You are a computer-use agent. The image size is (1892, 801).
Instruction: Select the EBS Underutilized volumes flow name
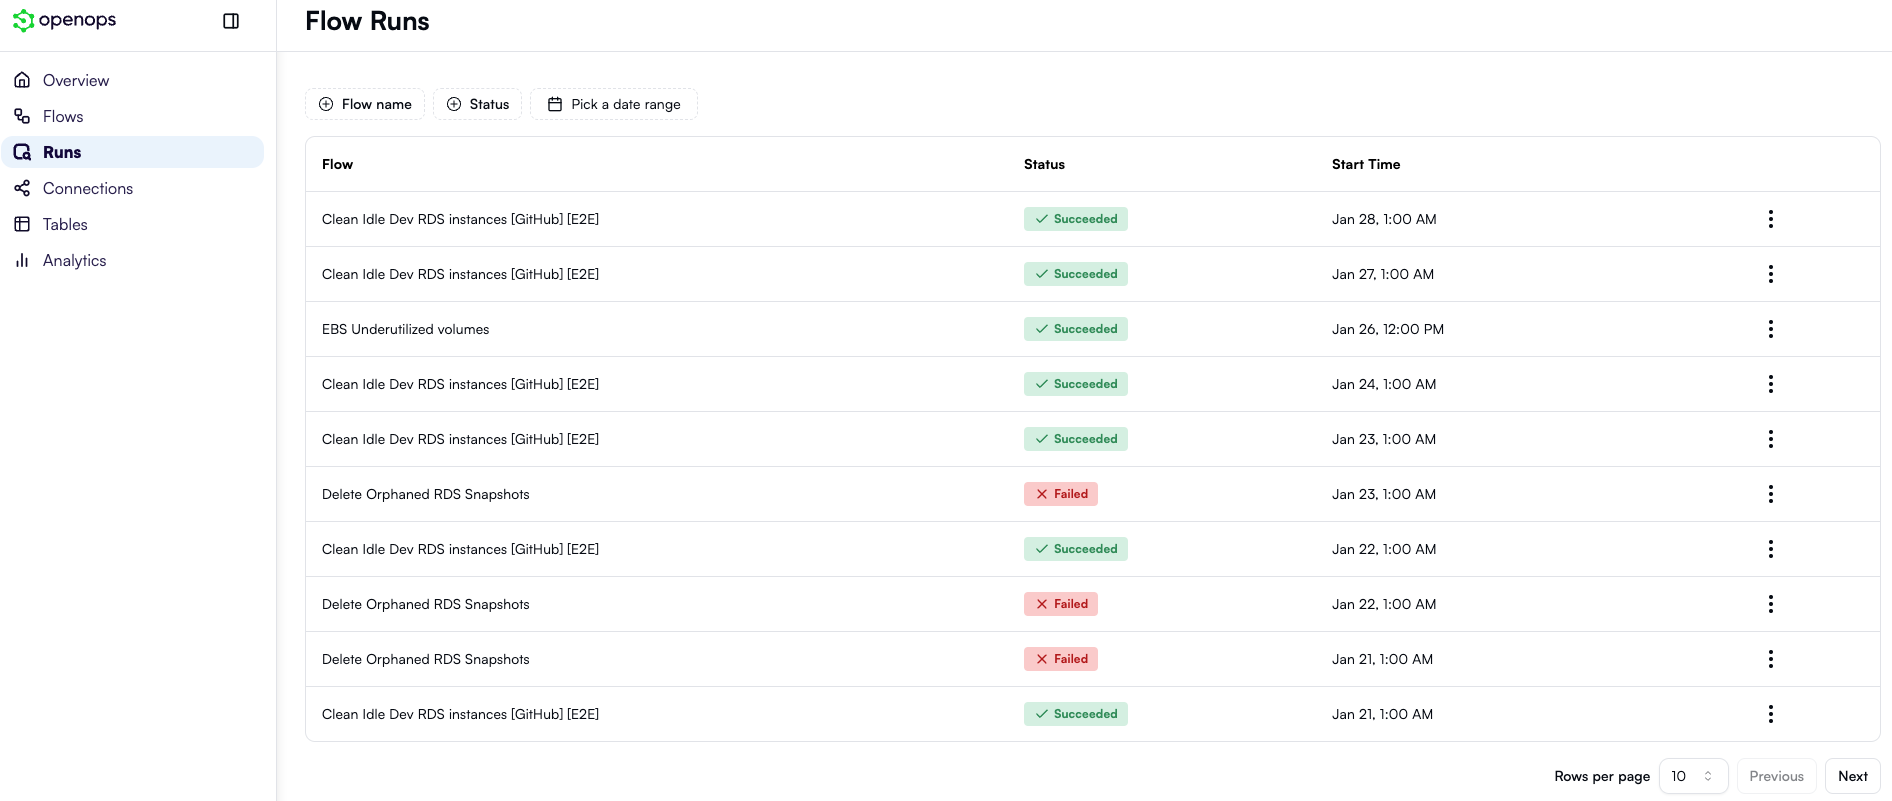pos(405,329)
